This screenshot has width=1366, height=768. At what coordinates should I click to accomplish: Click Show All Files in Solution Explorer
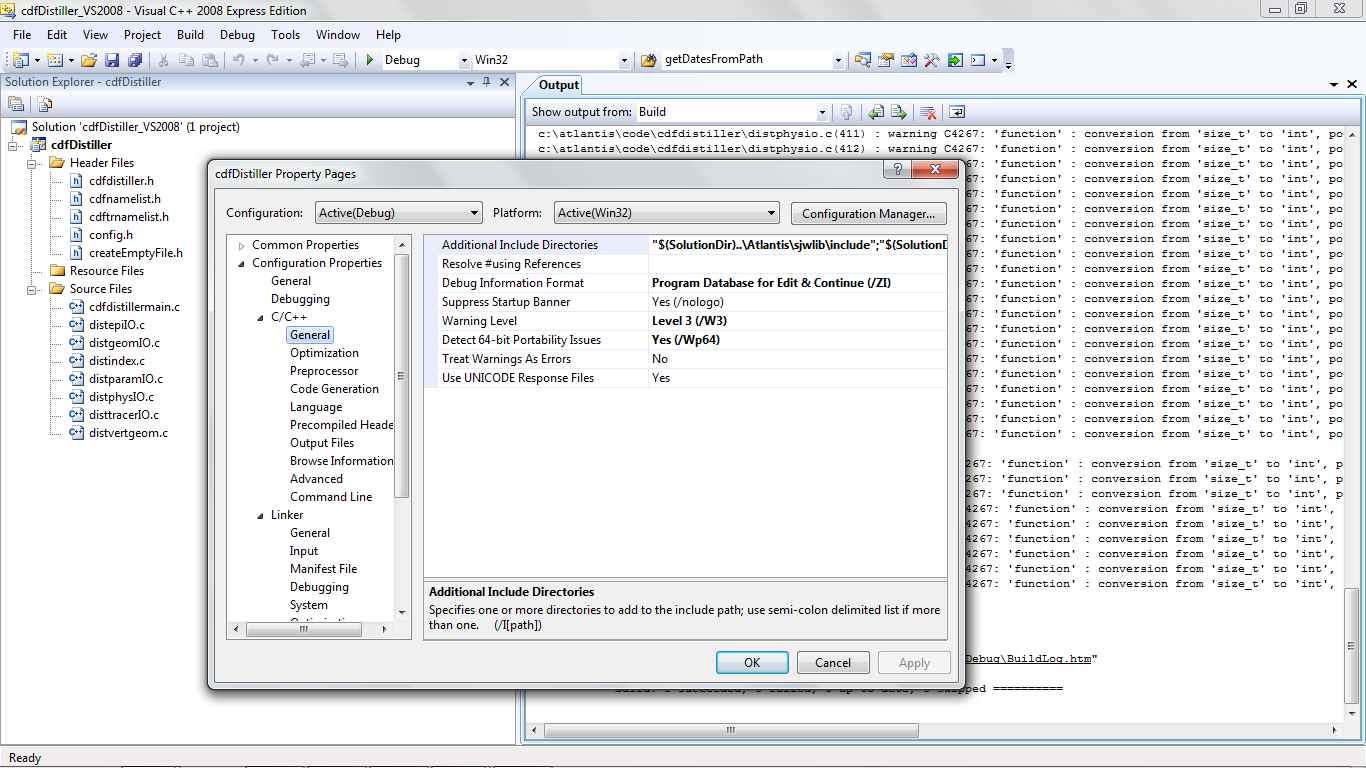[45, 103]
